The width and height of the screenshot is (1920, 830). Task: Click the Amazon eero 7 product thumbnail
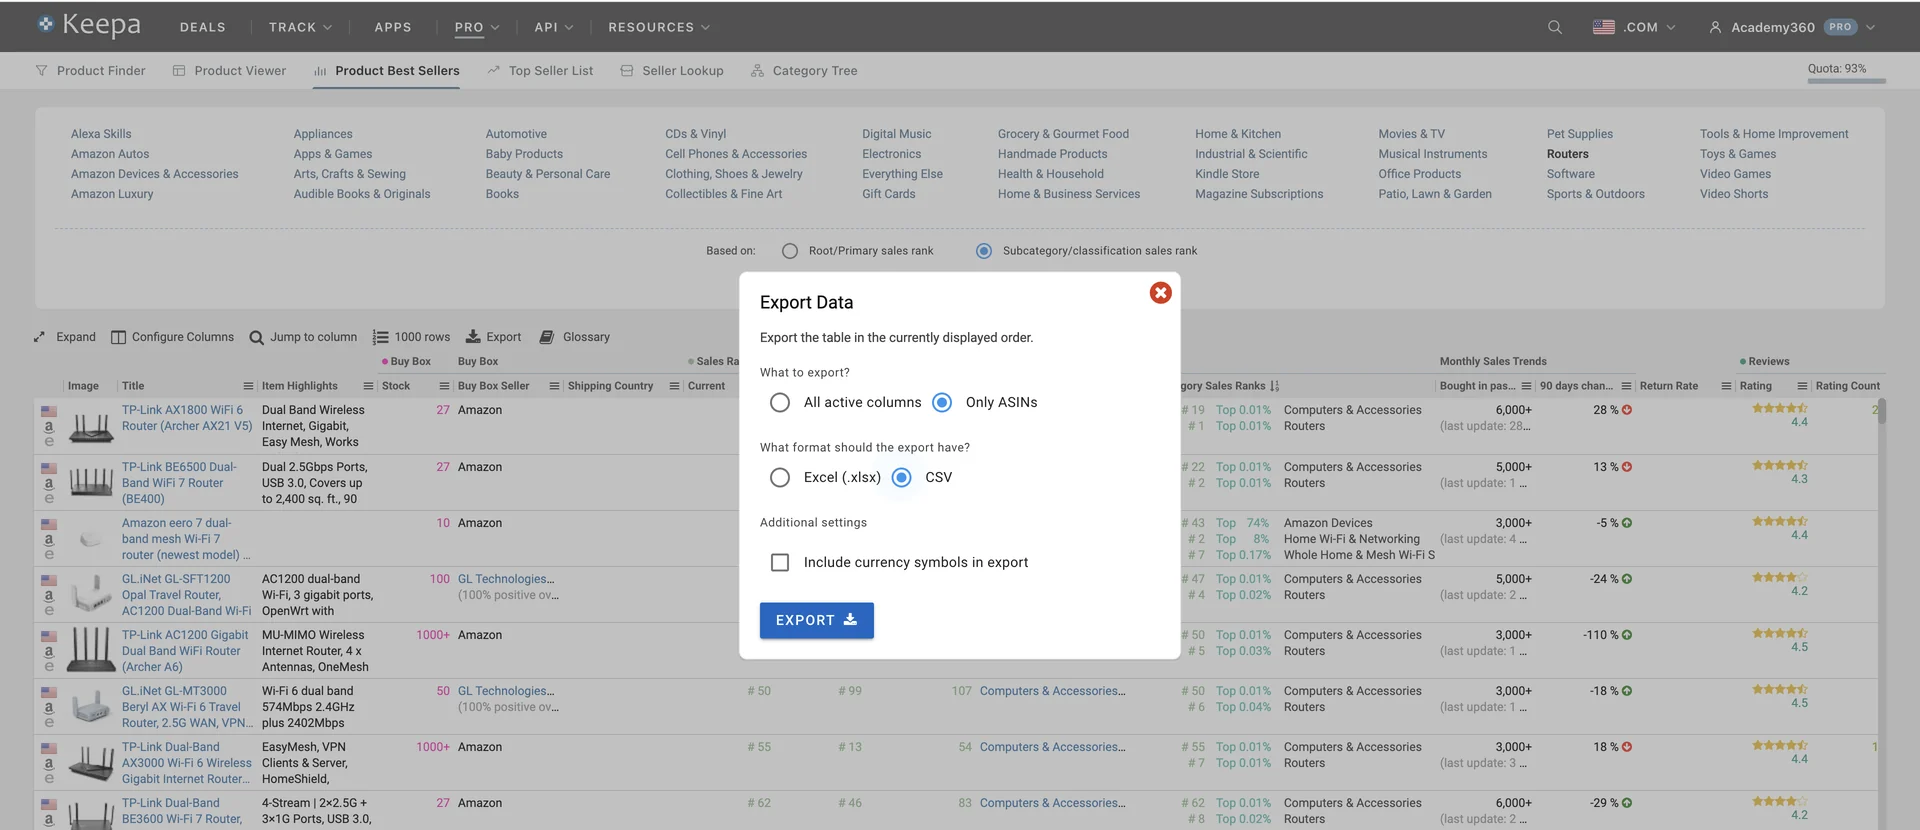(x=91, y=539)
